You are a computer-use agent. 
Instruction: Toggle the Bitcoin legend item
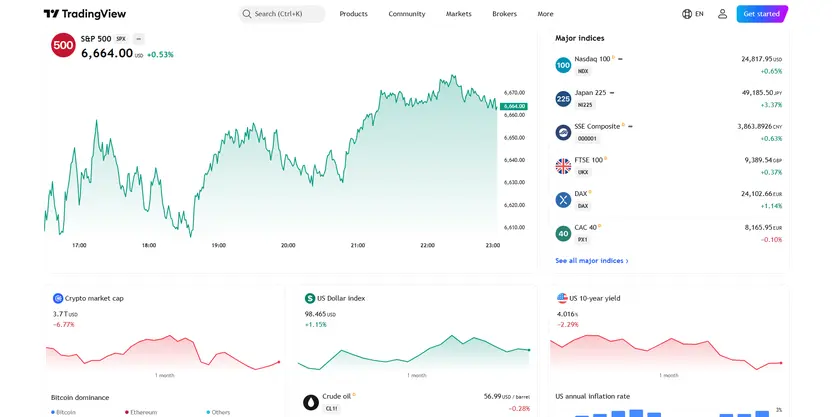(x=64, y=412)
